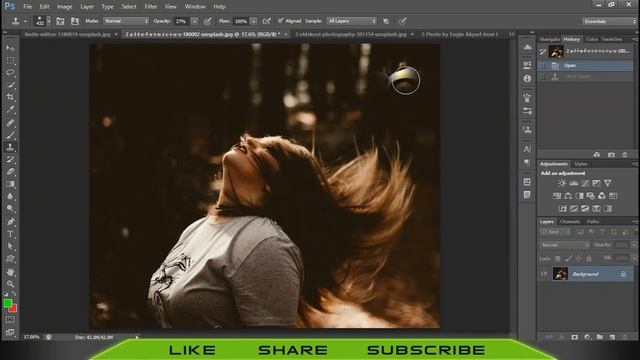
Task: Open the Flow slider dropdown arrow
Action: (x=253, y=21)
